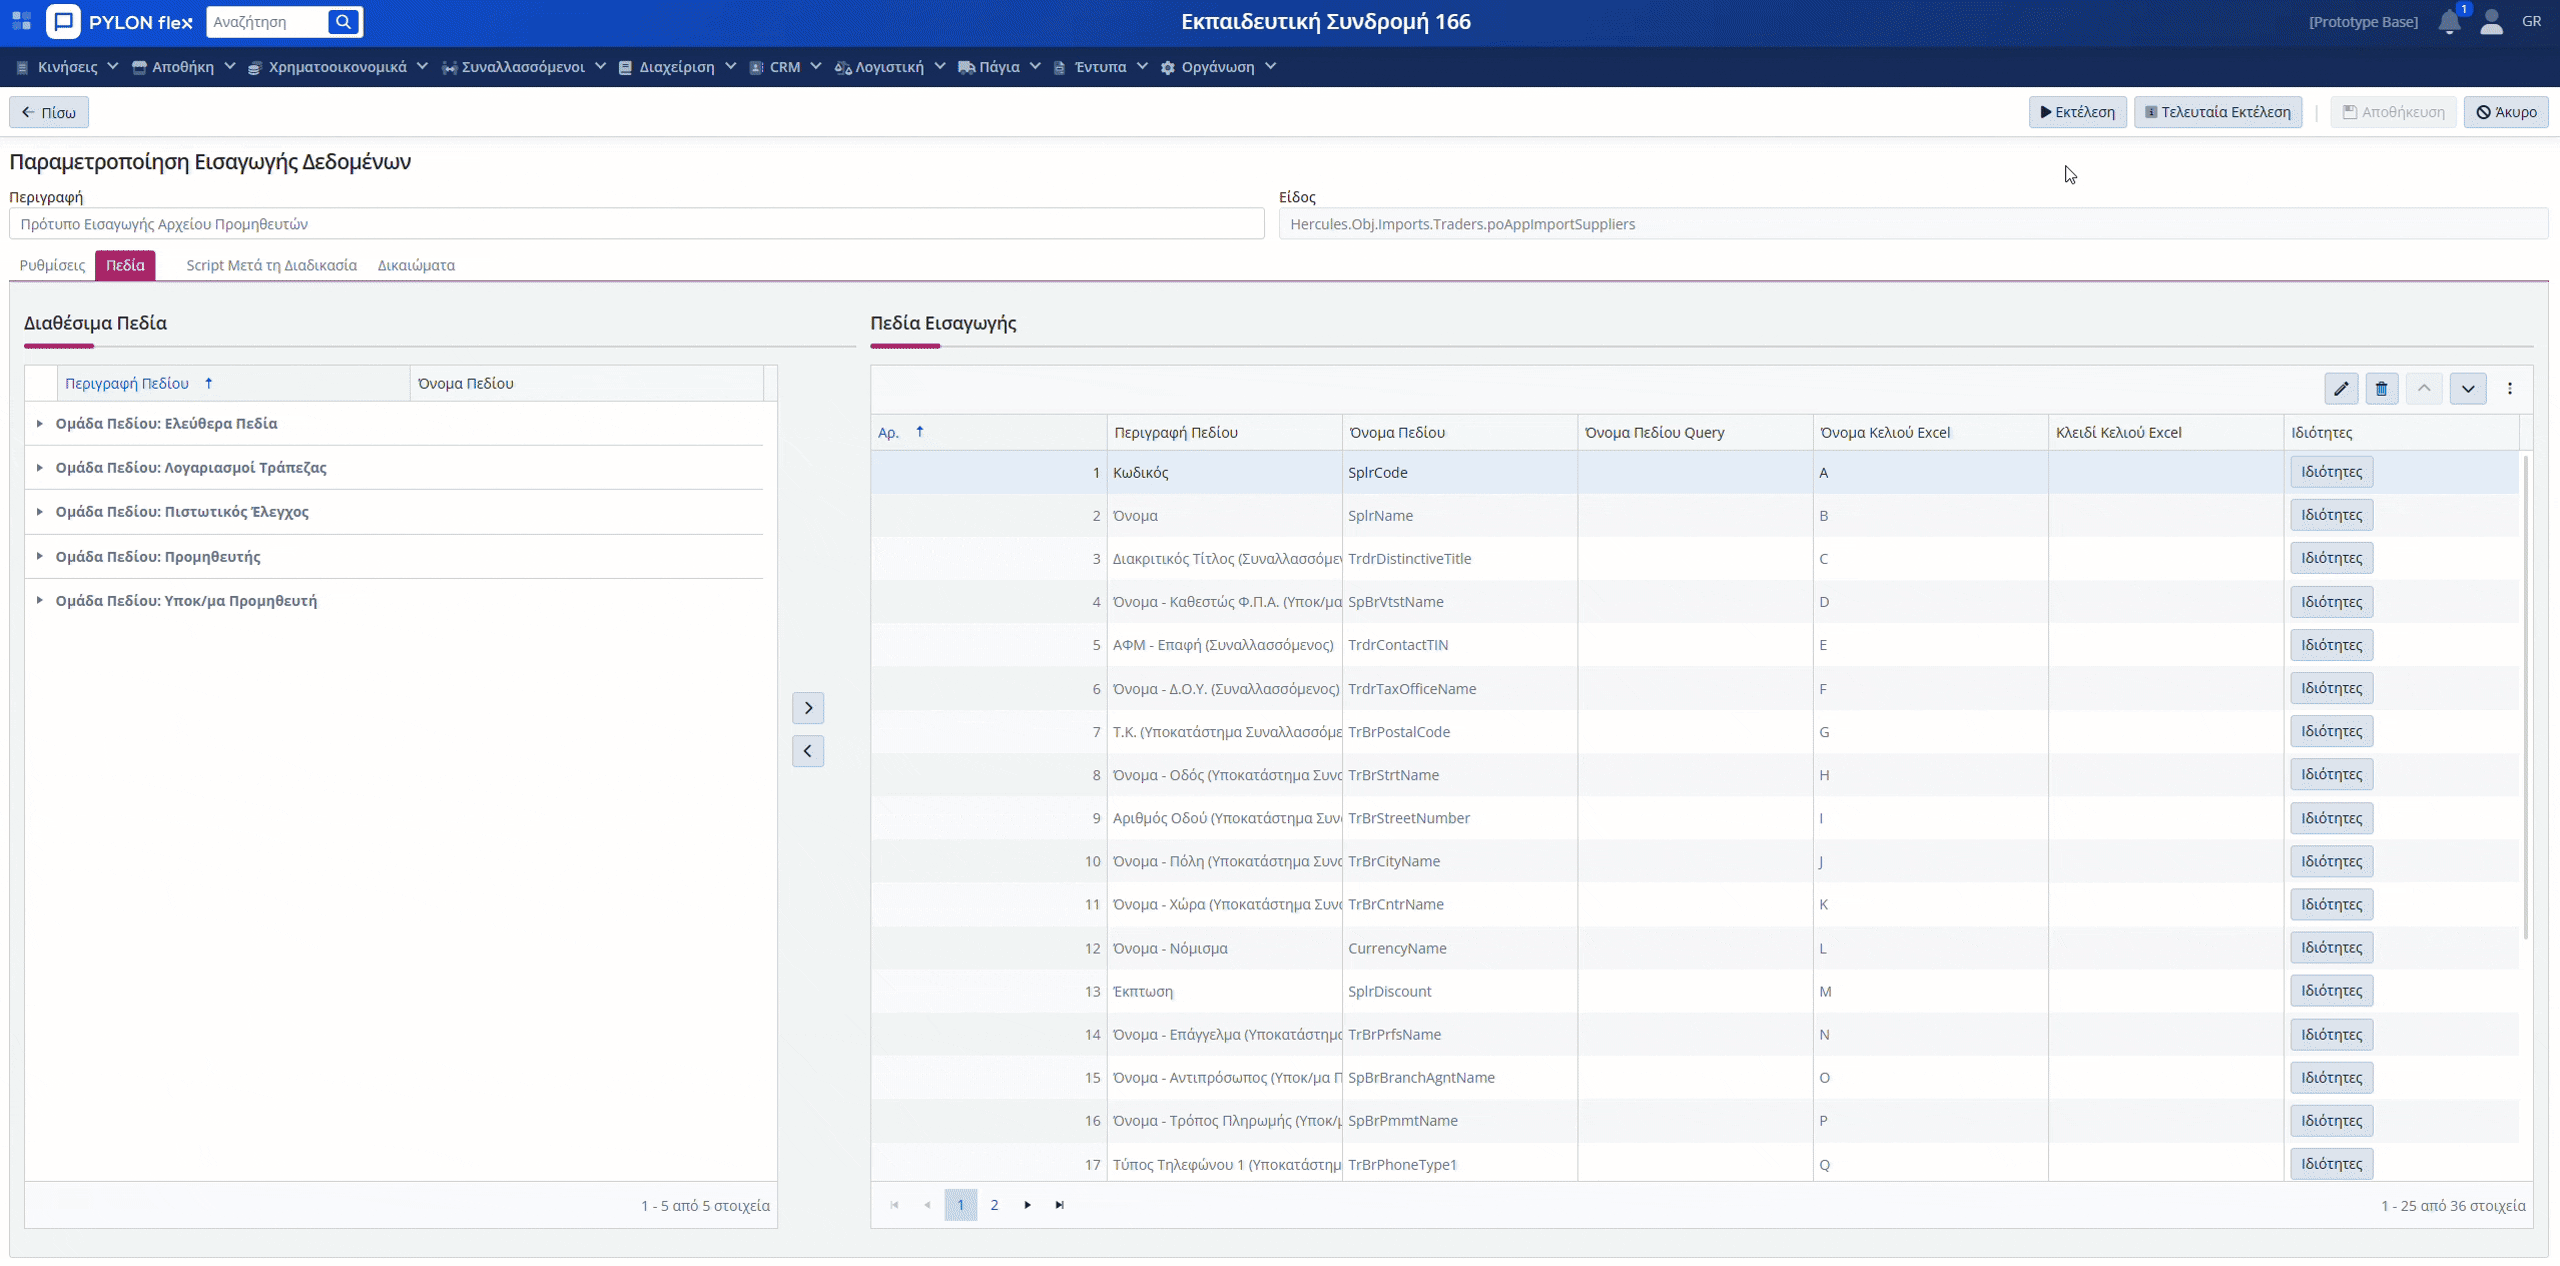Viewport: 2560px width, 1266px height.
Task: Open Ιδιότητες for the CurrencyName row
Action: point(2331,948)
